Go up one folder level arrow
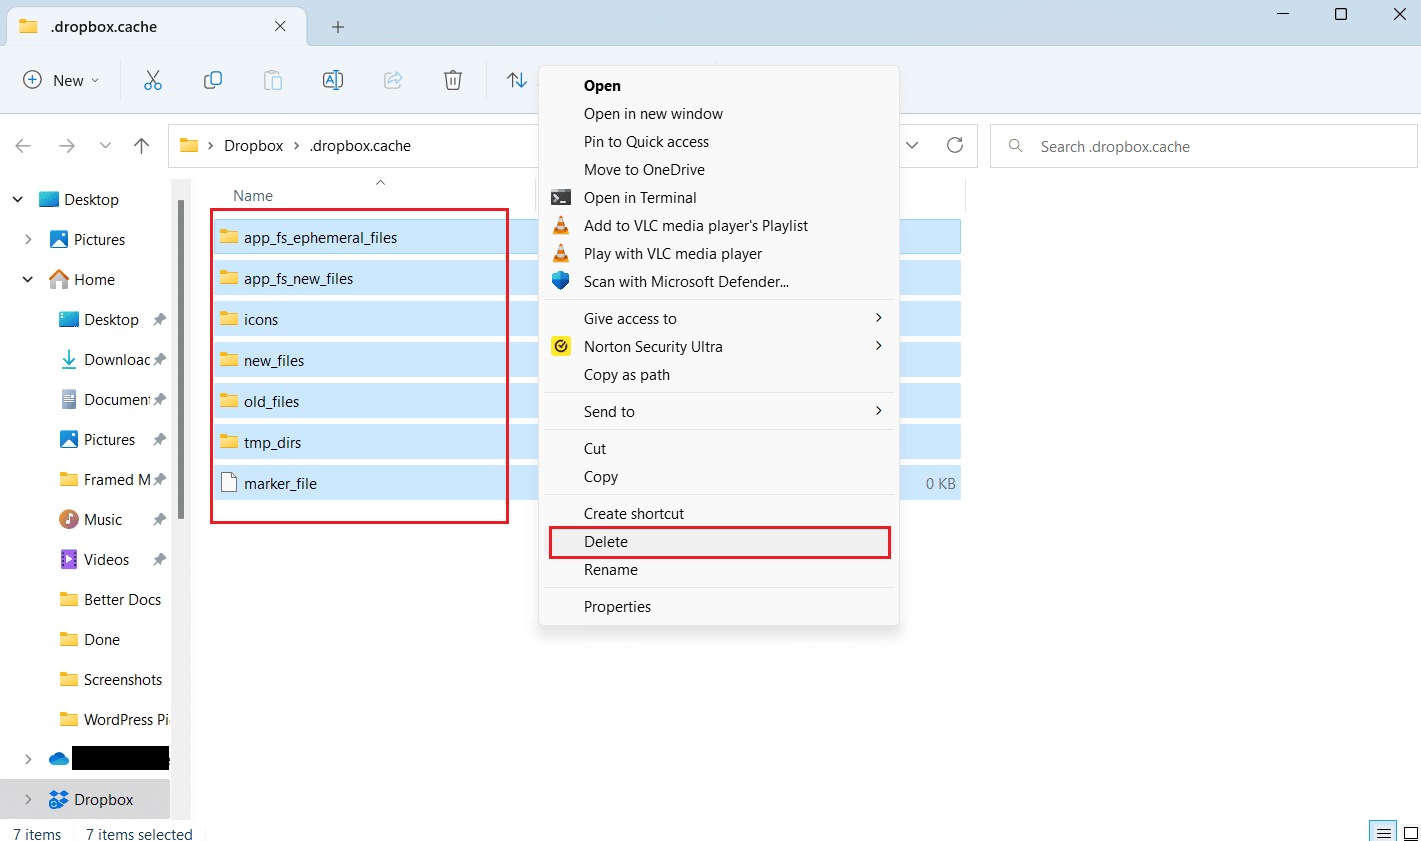The image size is (1421, 841). [142, 146]
